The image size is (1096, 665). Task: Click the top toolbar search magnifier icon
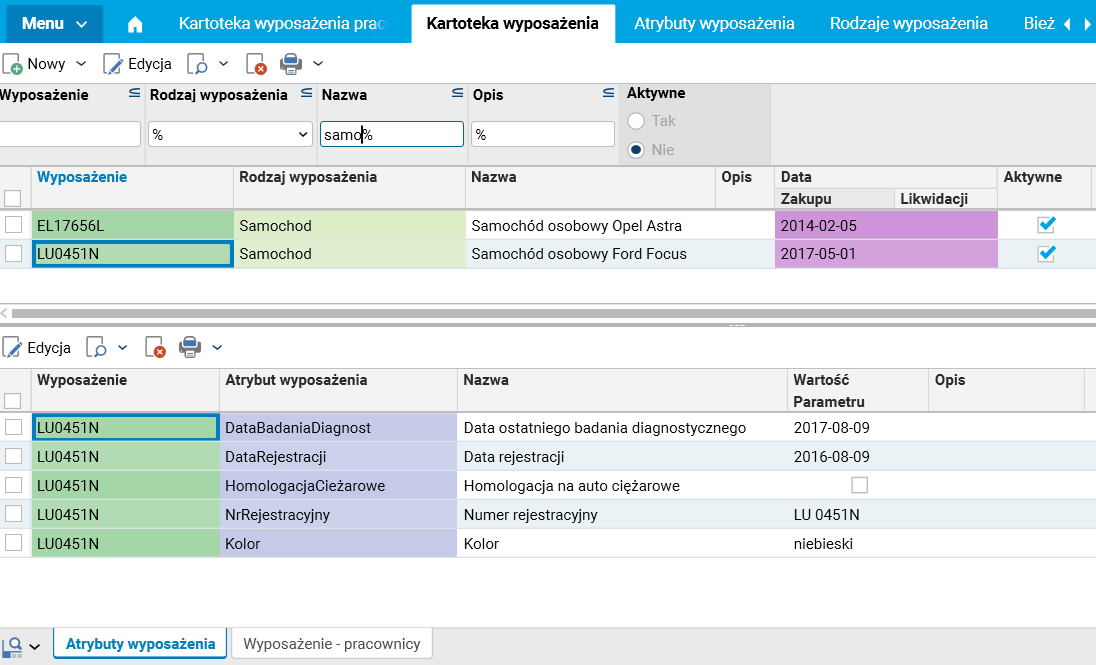coord(197,64)
